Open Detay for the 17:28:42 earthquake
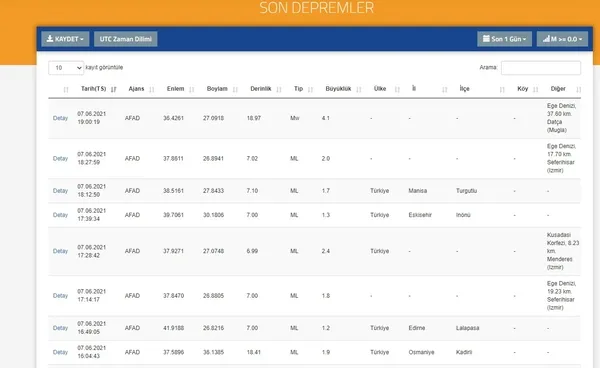The height and width of the screenshot is (368, 600). point(60,251)
